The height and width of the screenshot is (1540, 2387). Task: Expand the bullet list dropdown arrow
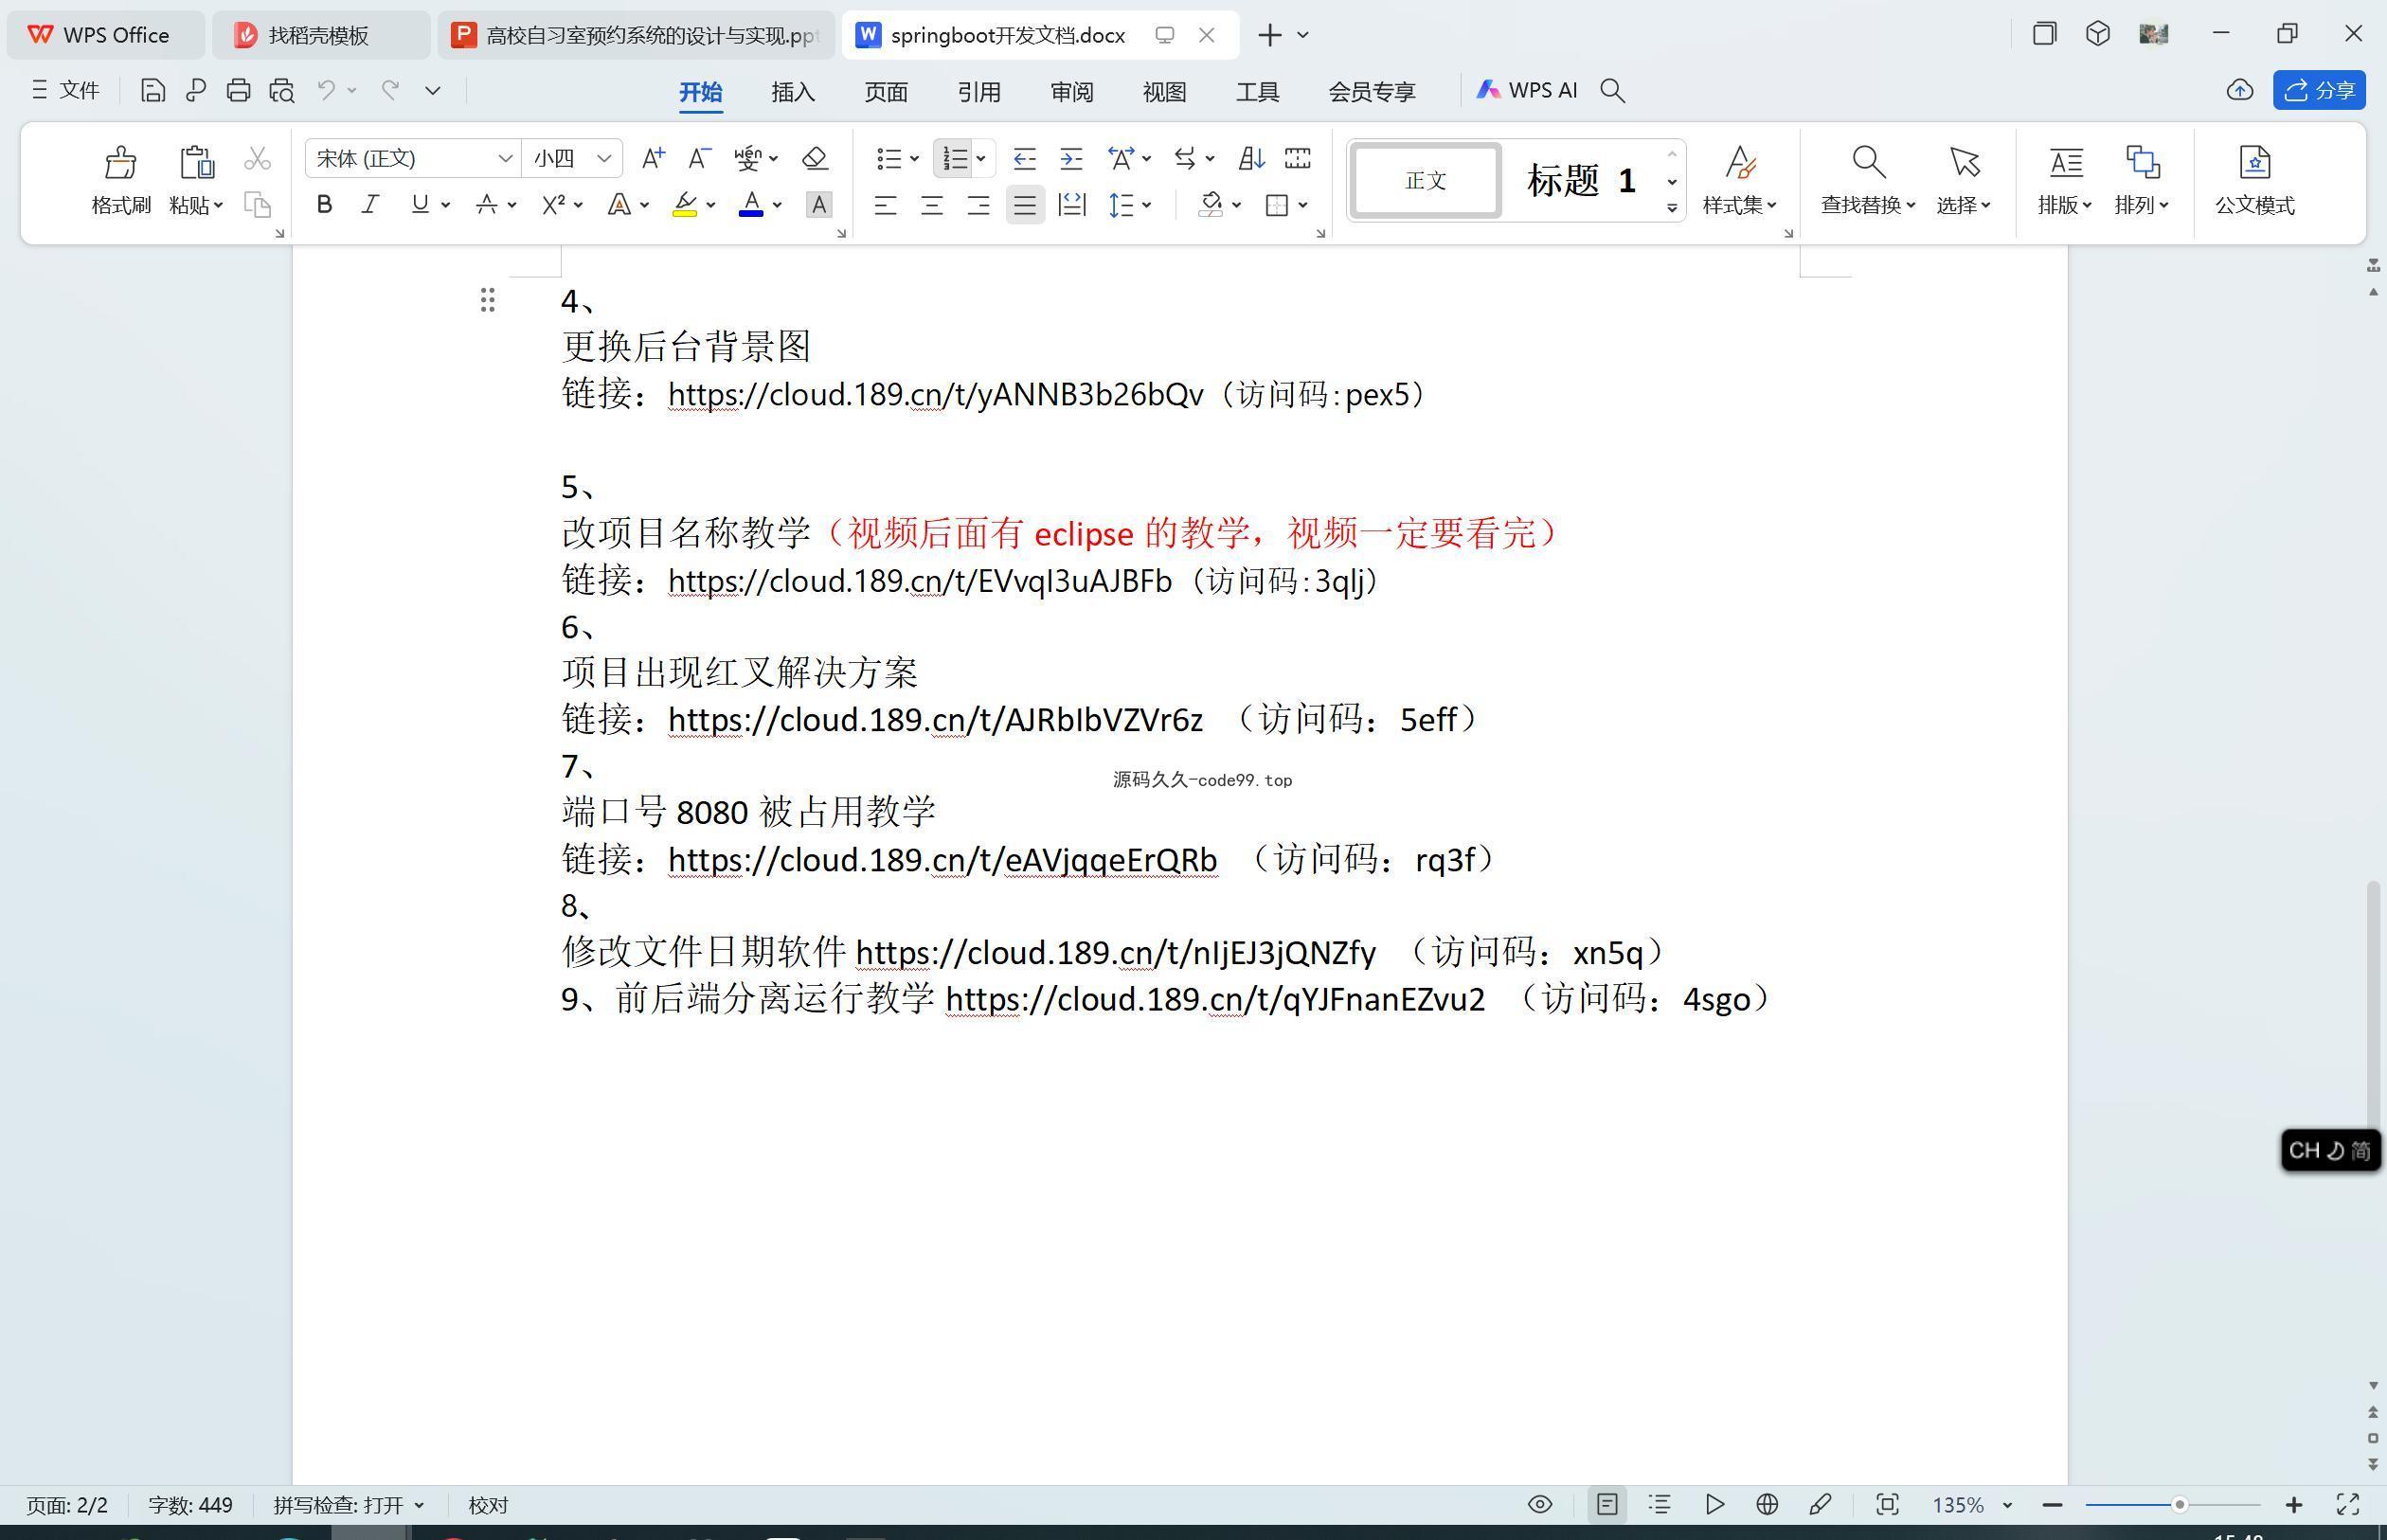point(914,158)
